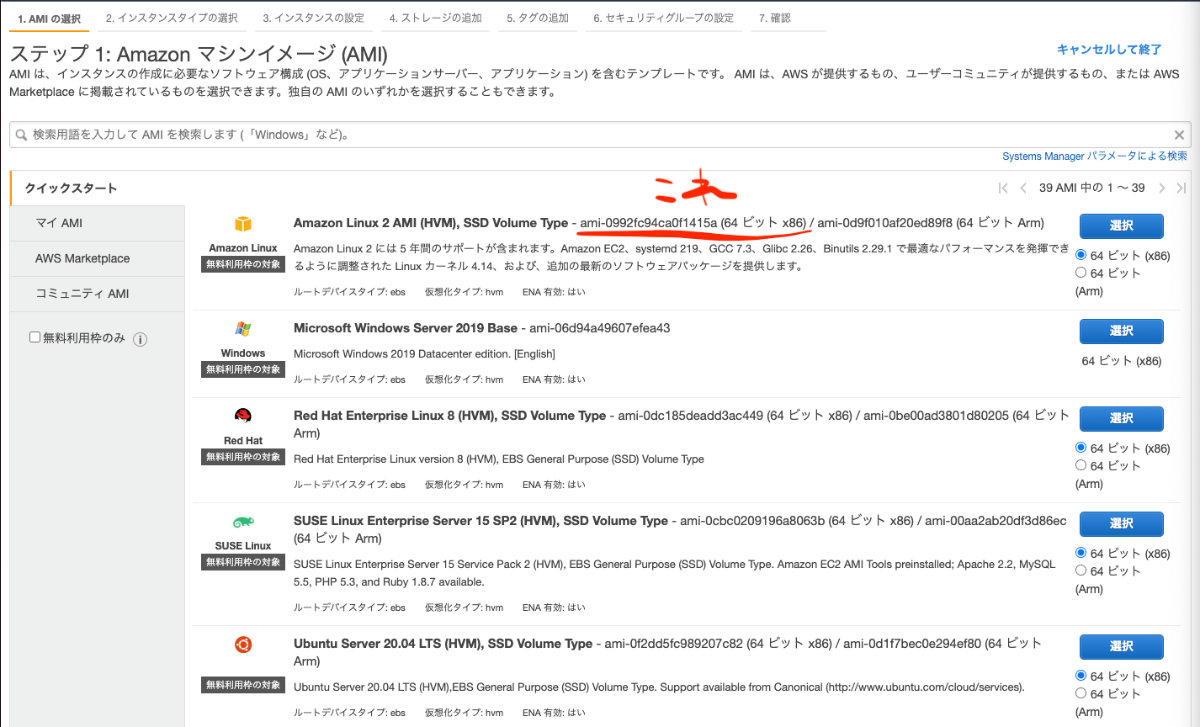This screenshot has width=1200, height=727.
Task: Click the 無料利用枠の対象 badge under Windows
Action: (x=243, y=370)
